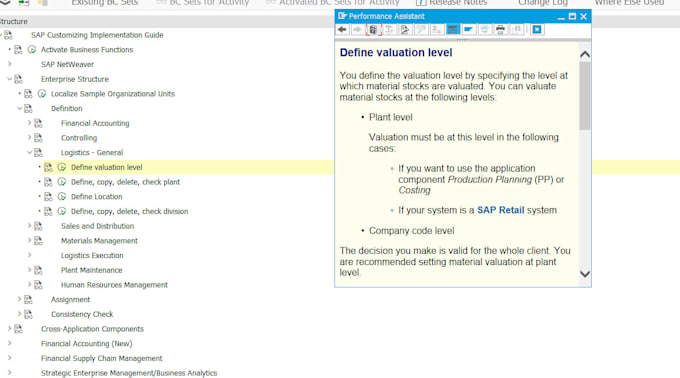Open the Release Notes button
The image size is (680, 378).
click(451, 3)
